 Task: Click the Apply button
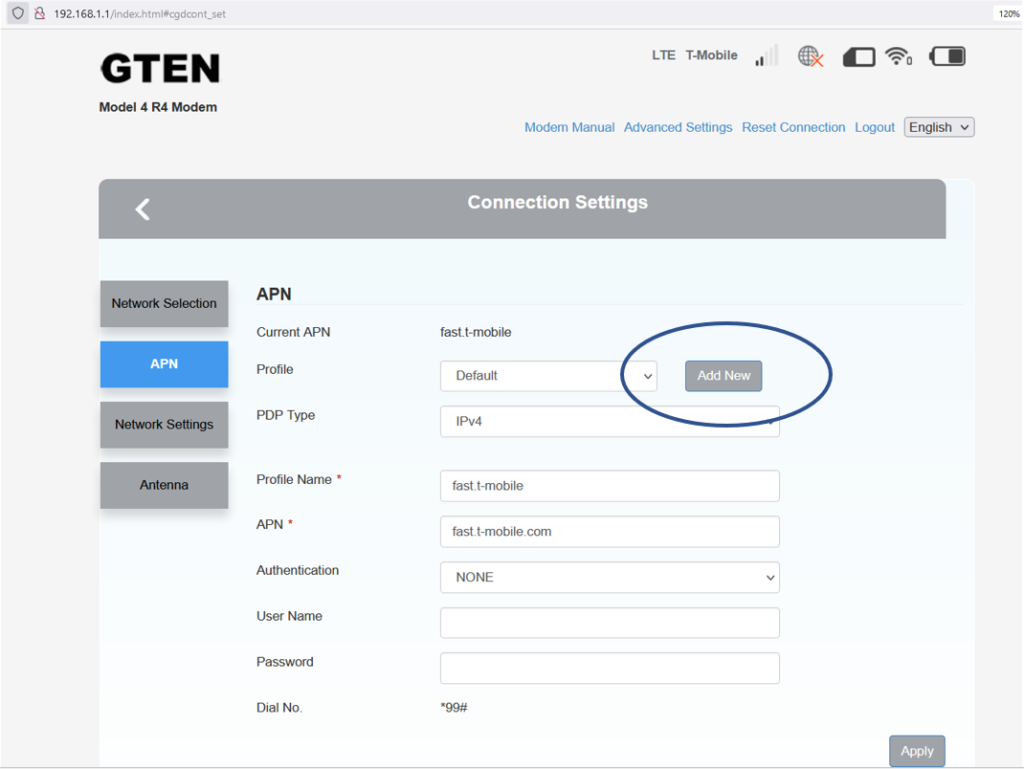click(x=916, y=751)
